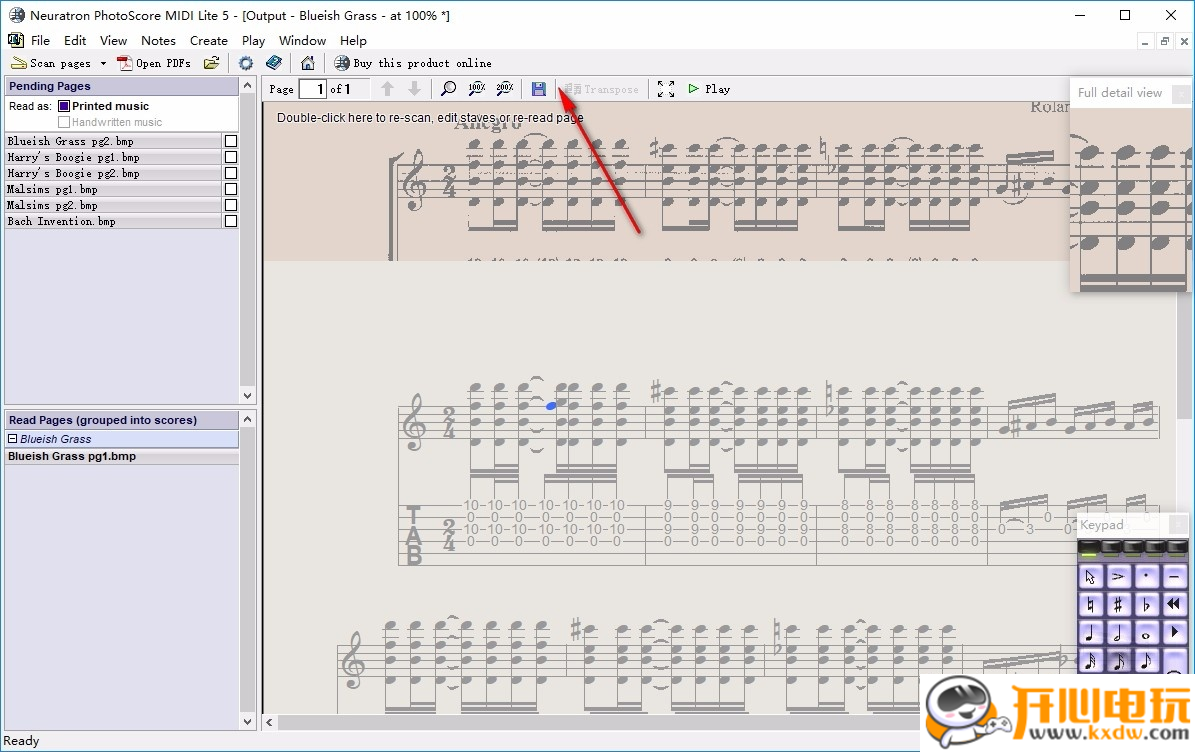
Task: Enable the Printed music option
Action: (x=64, y=106)
